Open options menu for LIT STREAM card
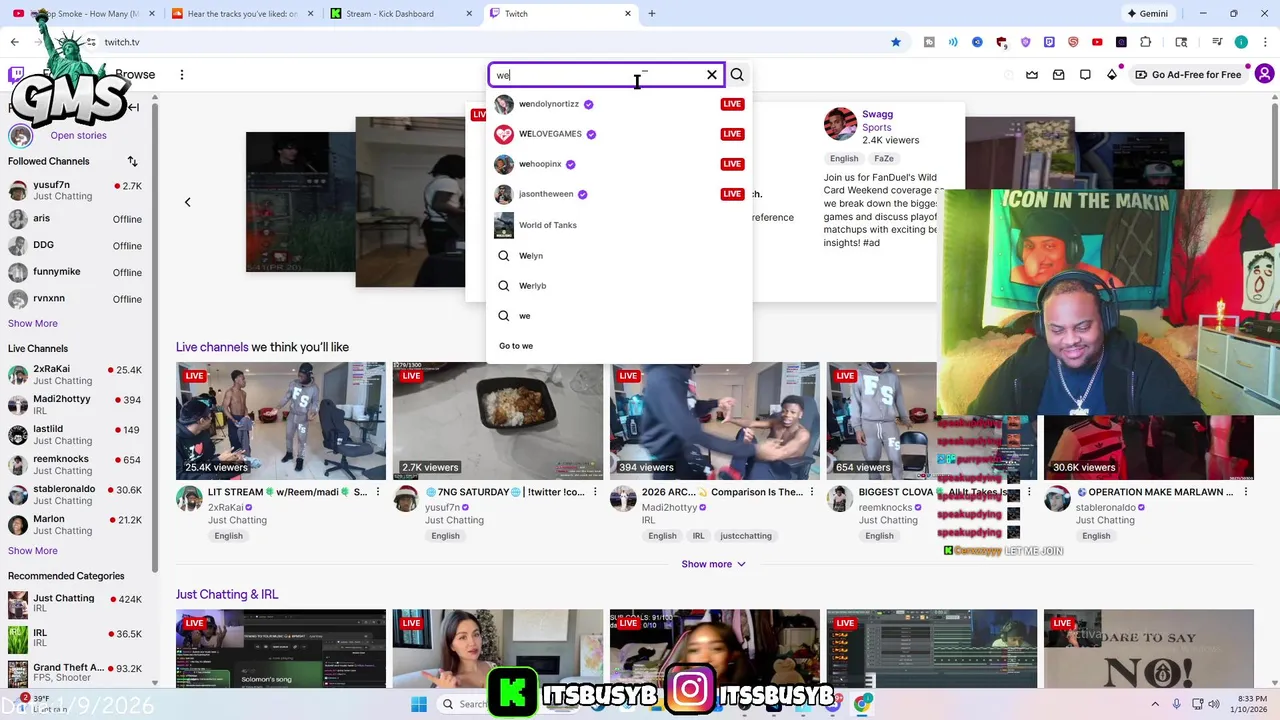The image size is (1280, 720). click(378, 492)
